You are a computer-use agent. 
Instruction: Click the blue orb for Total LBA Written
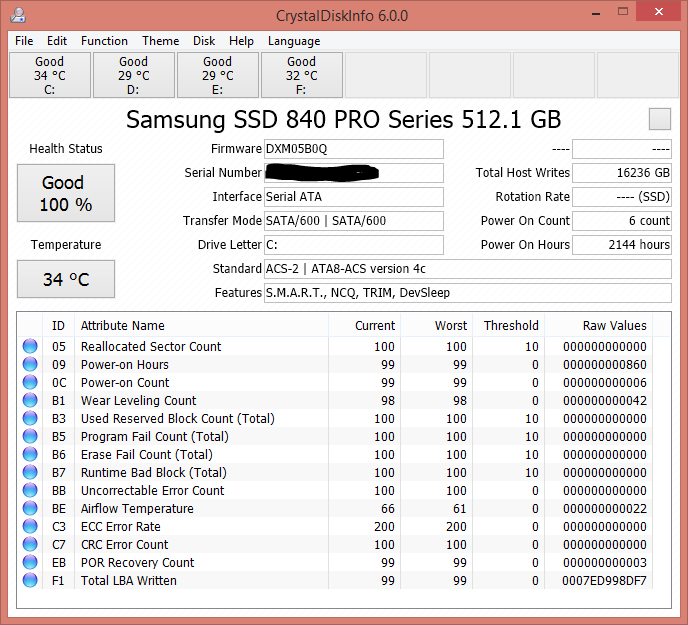30,581
